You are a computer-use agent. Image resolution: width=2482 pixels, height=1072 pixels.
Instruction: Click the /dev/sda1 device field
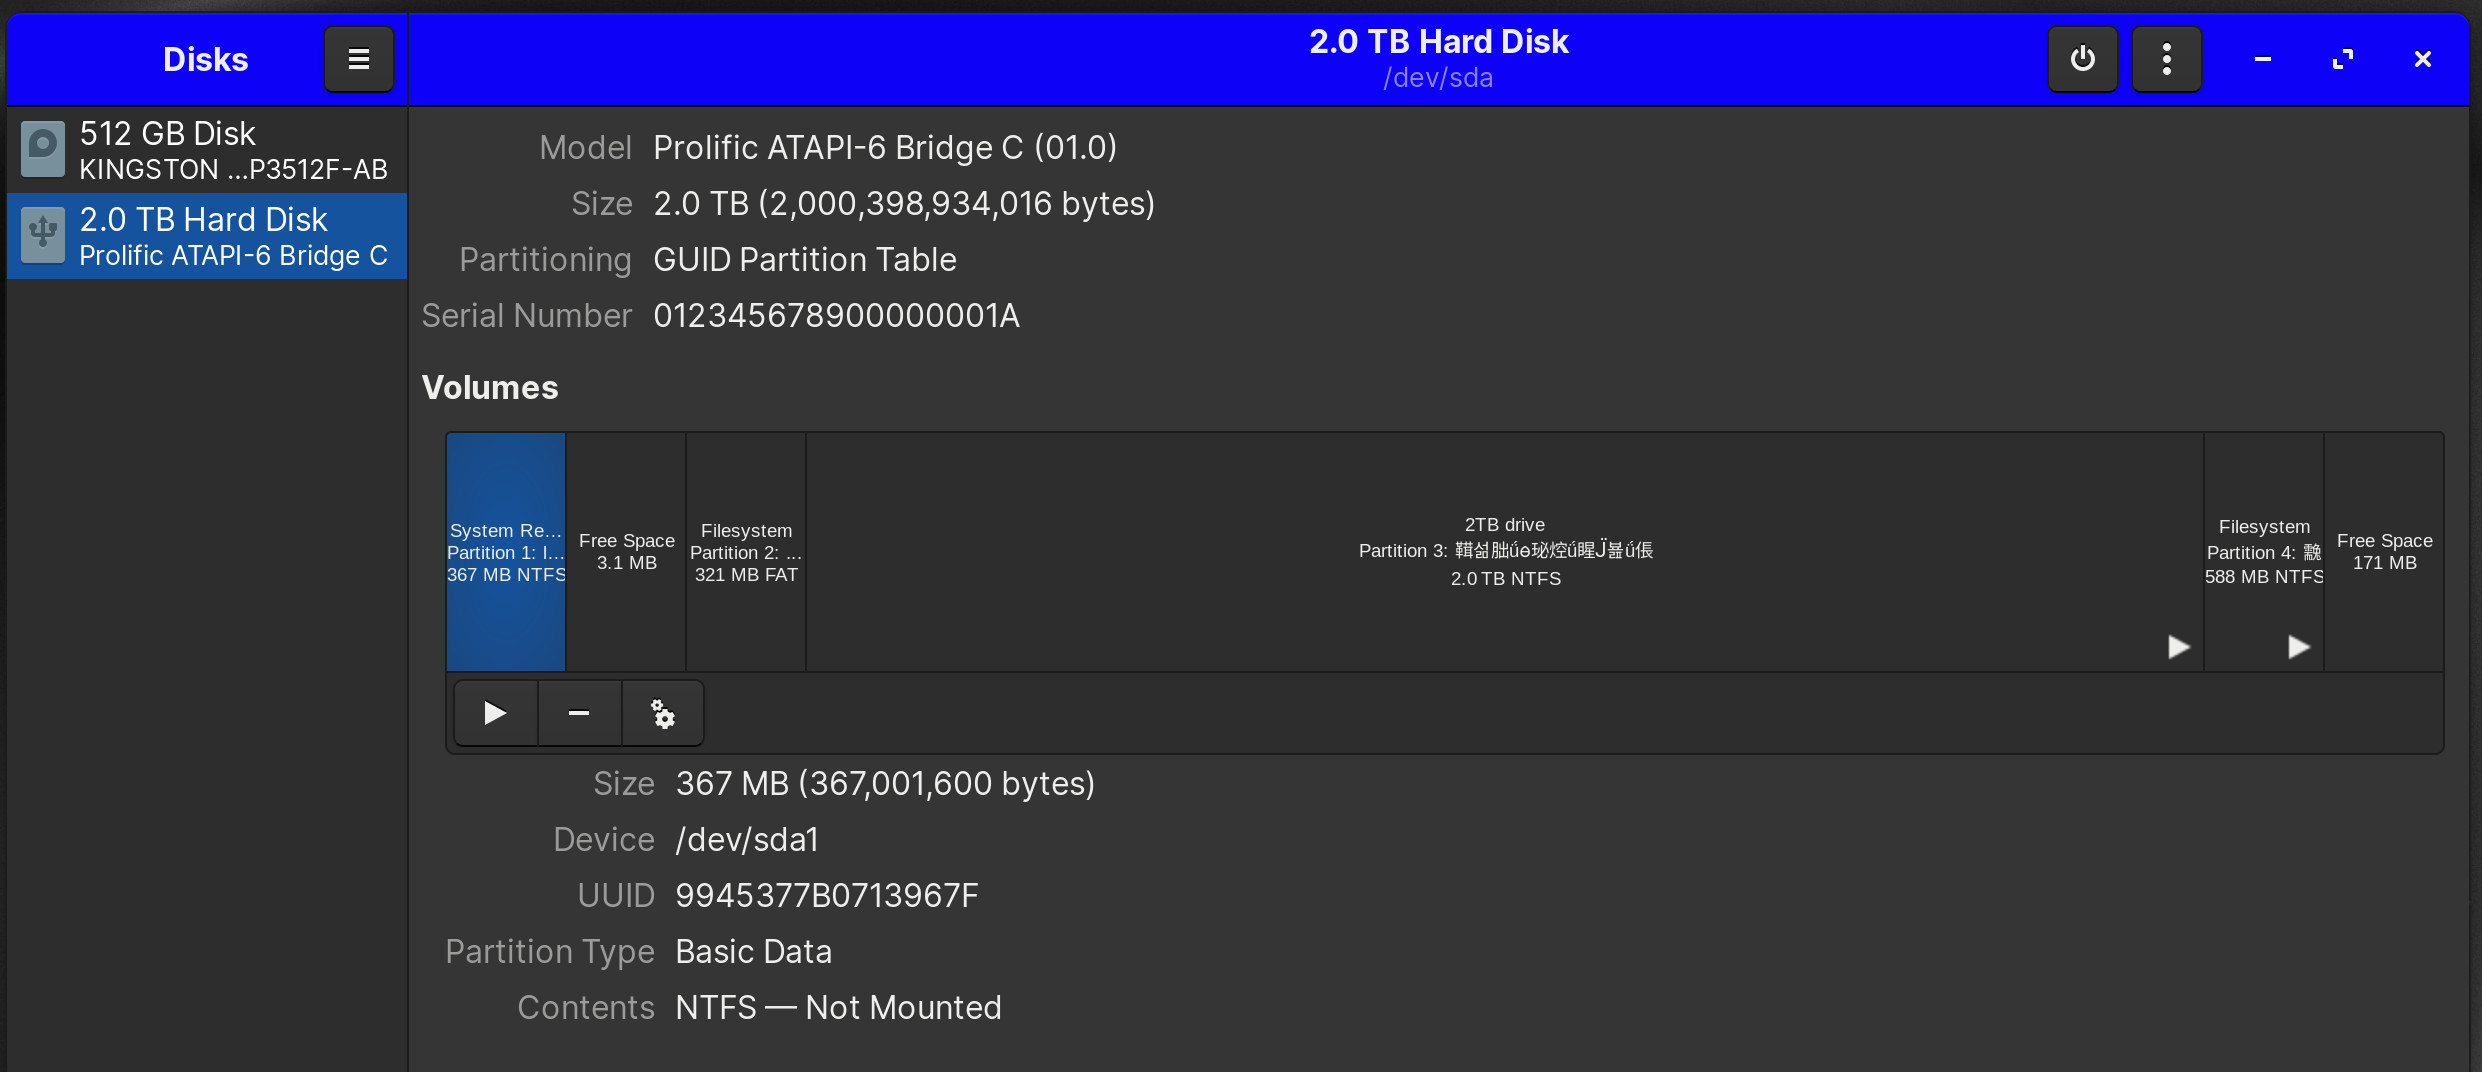point(747,839)
